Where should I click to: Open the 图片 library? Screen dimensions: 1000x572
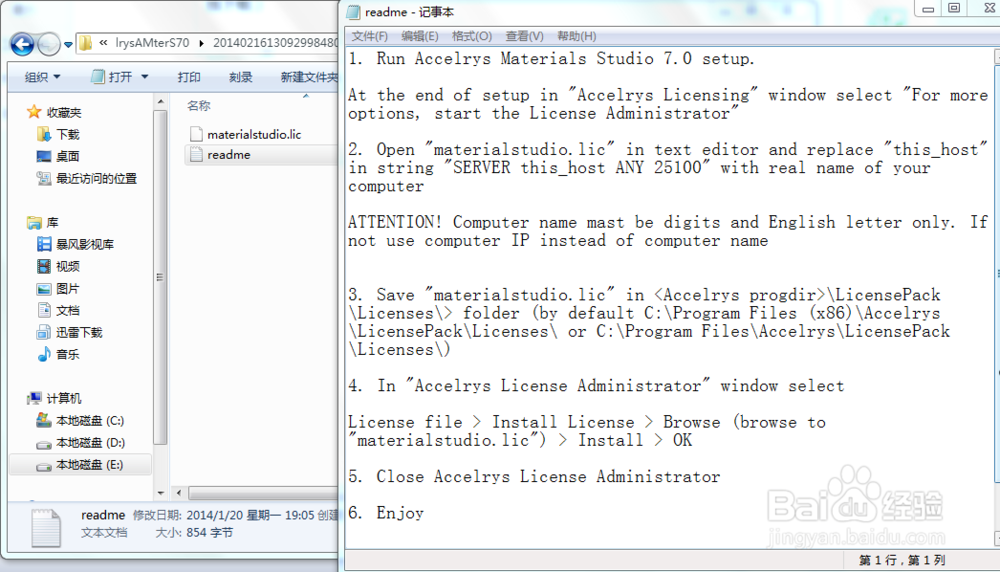tap(68, 289)
